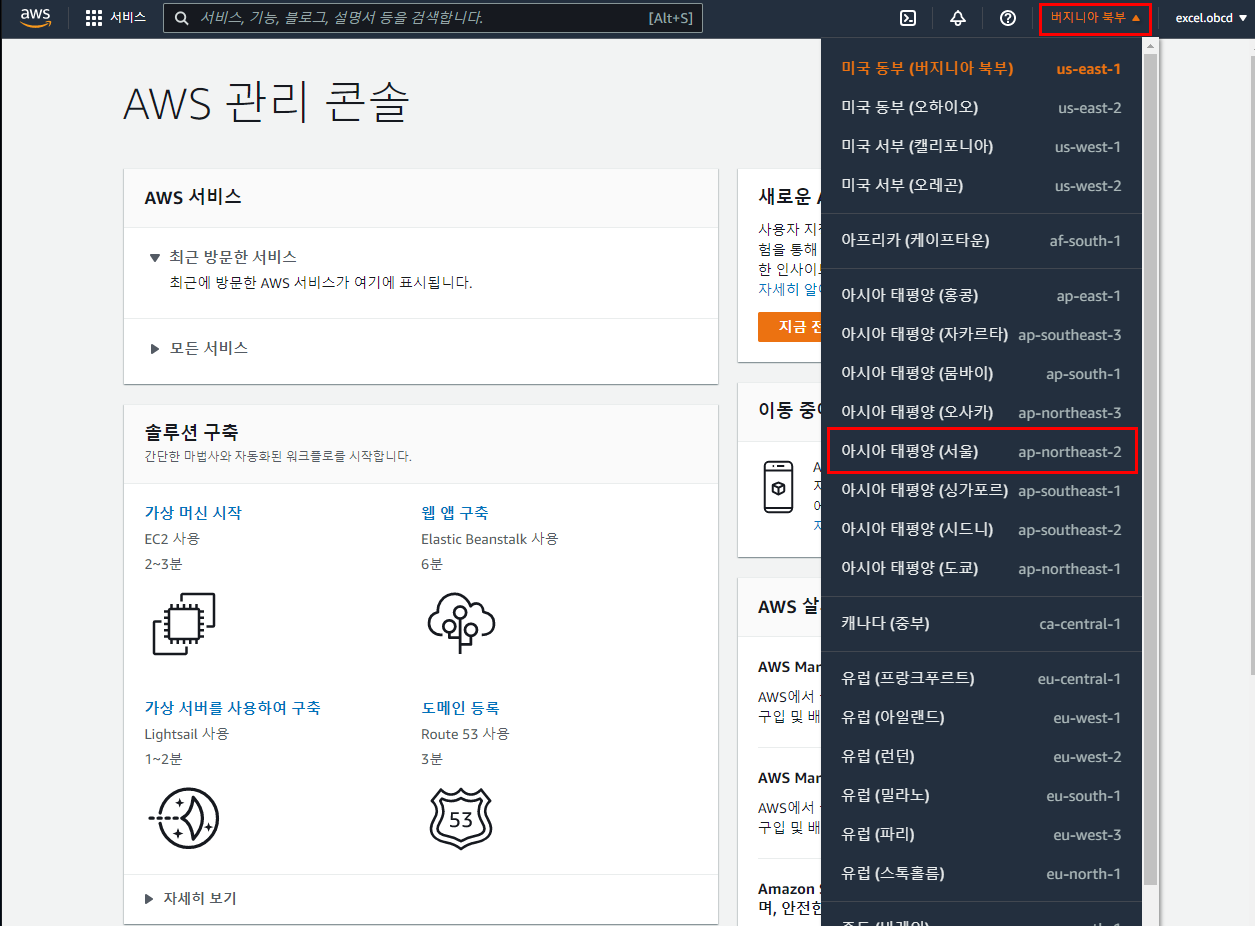Click the Lightsail compass icon
This screenshot has width=1255, height=926.
[184, 818]
